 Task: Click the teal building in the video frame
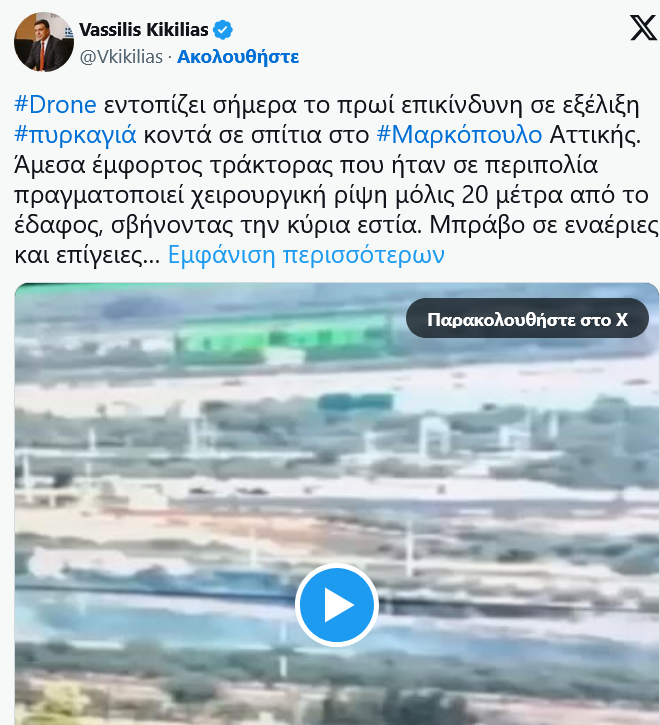click(x=355, y=403)
